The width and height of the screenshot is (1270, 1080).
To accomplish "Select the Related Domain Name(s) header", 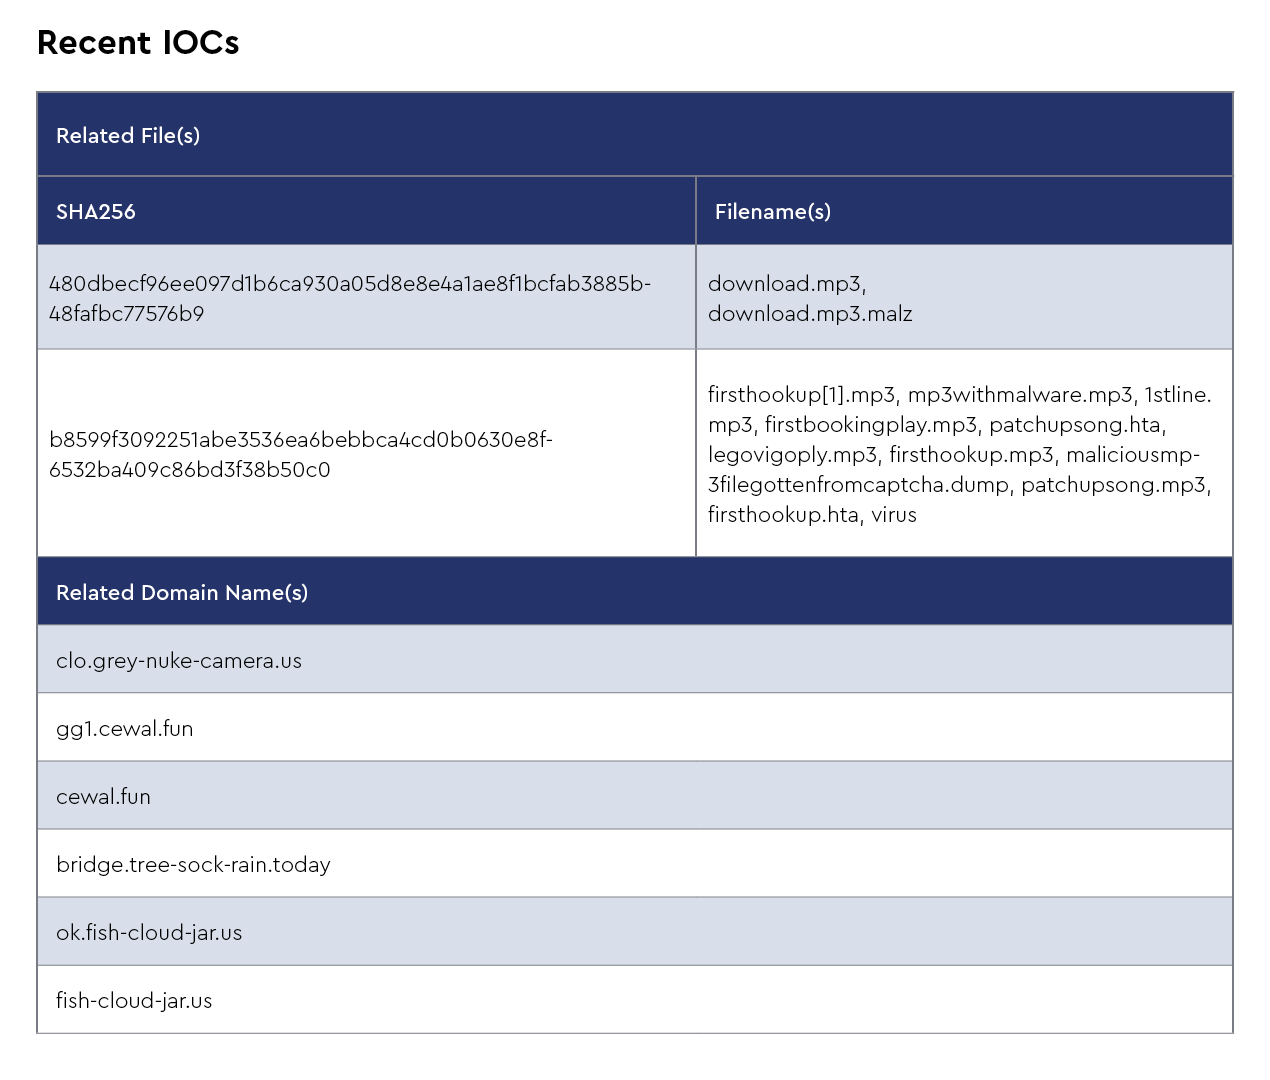I will [182, 593].
